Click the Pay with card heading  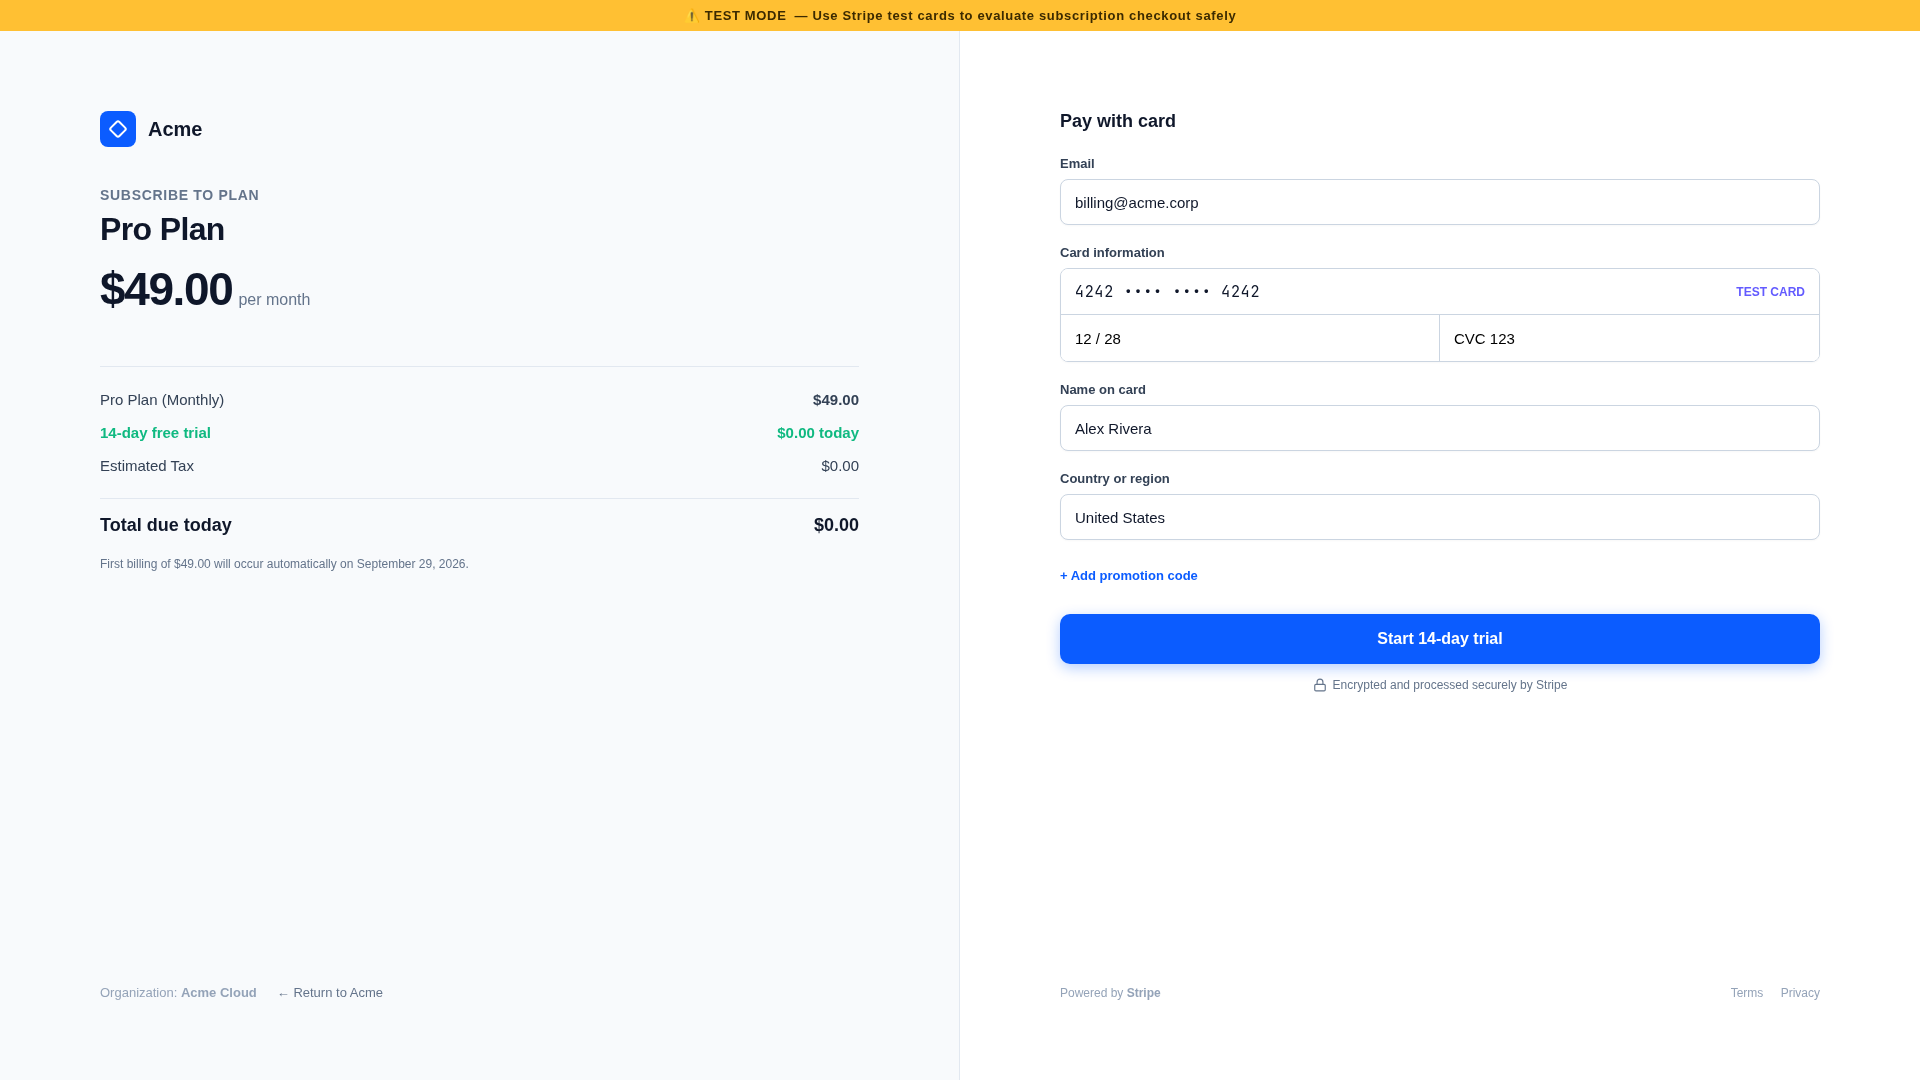[x=1118, y=121]
